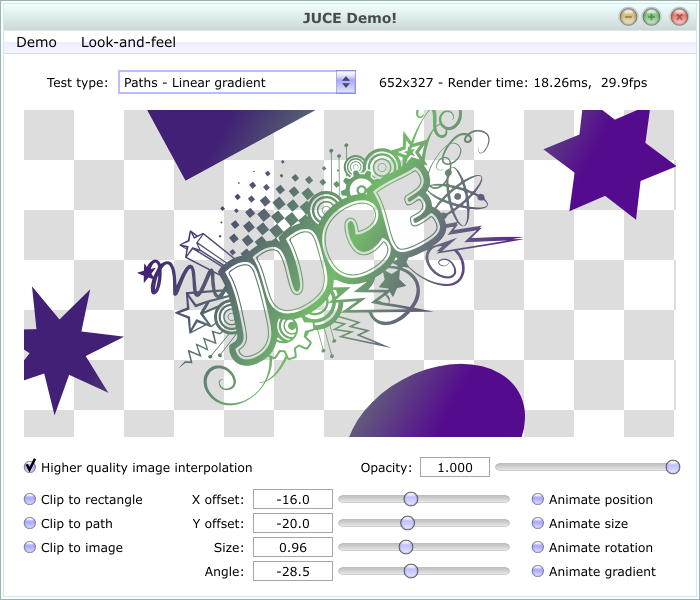Enable Clip to path toggle
The image size is (700, 600).
[x=68, y=524]
